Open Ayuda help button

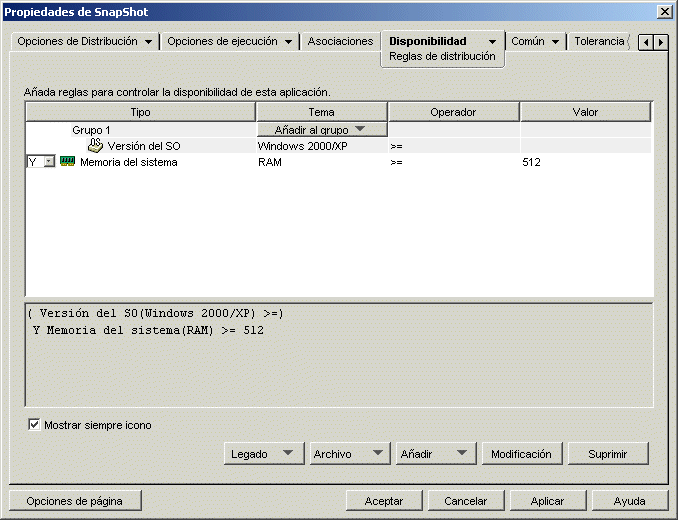pyautogui.click(x=630, y=501)
